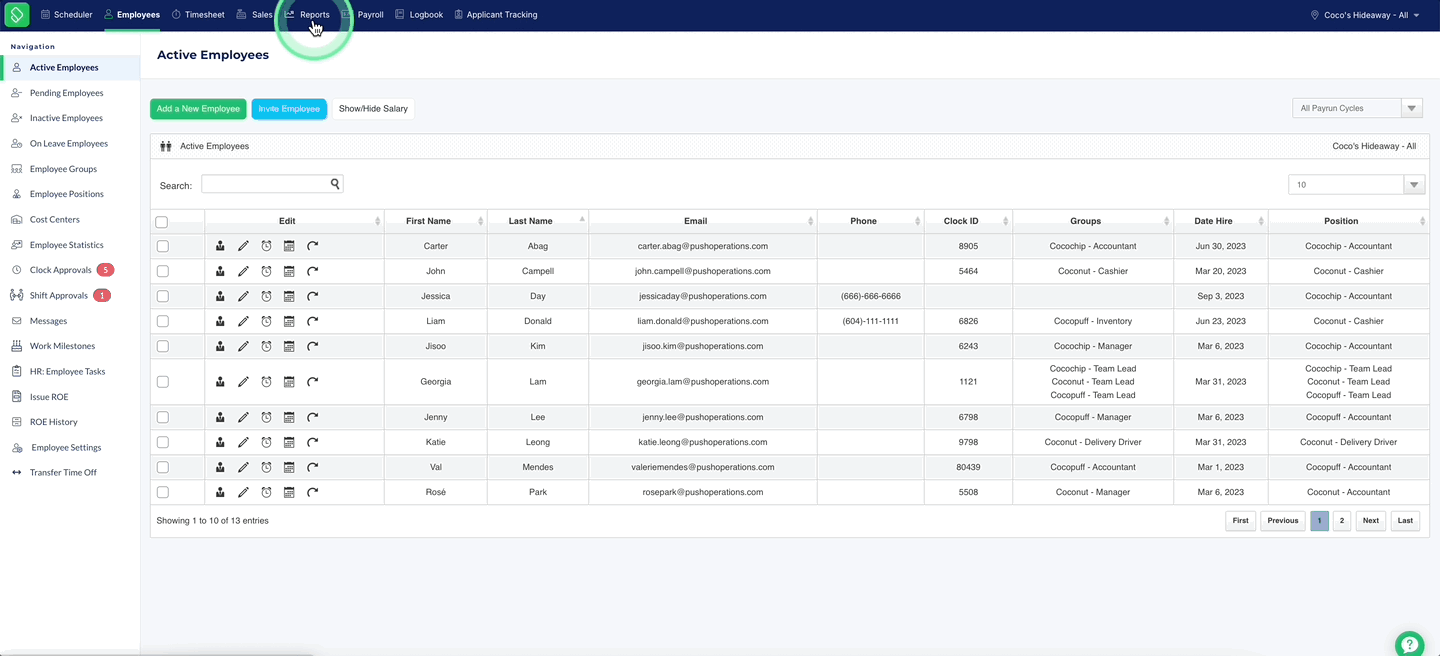Click the Show/Hide Salary button
This screenshot has width=1440, height=656.
tap(373, 108)
